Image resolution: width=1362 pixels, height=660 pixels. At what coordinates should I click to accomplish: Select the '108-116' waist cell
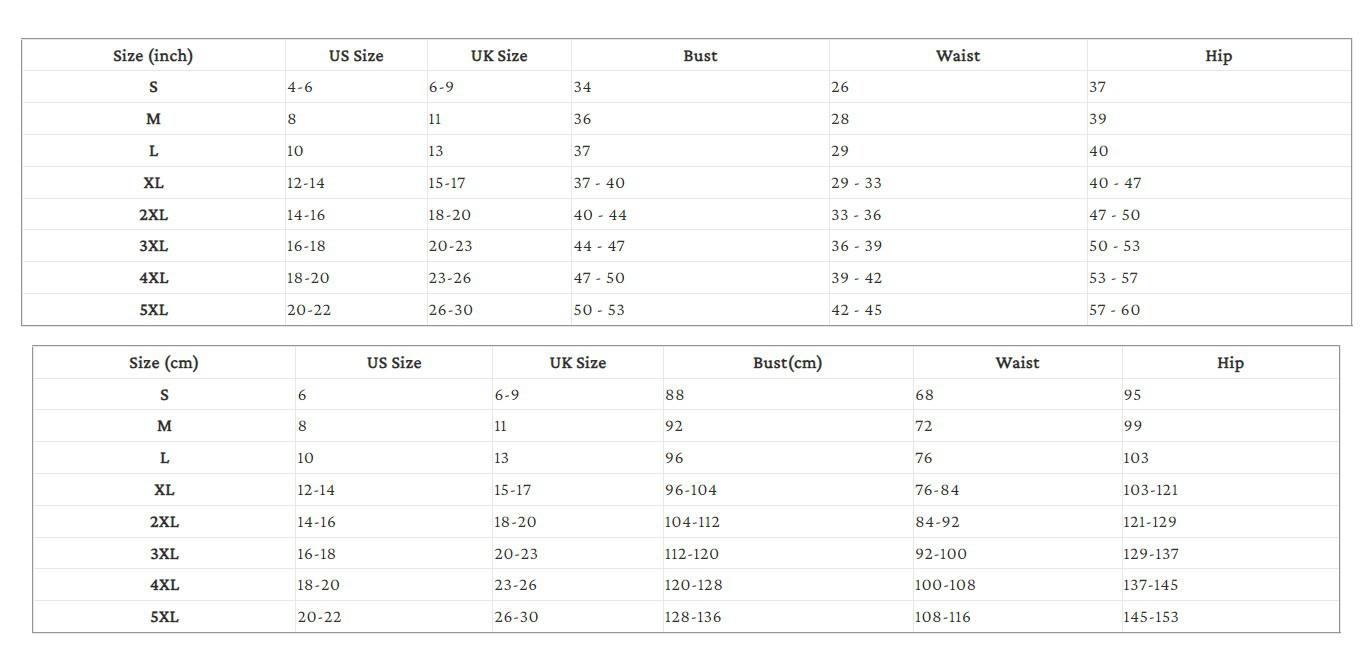click(x=1017, y=617)
